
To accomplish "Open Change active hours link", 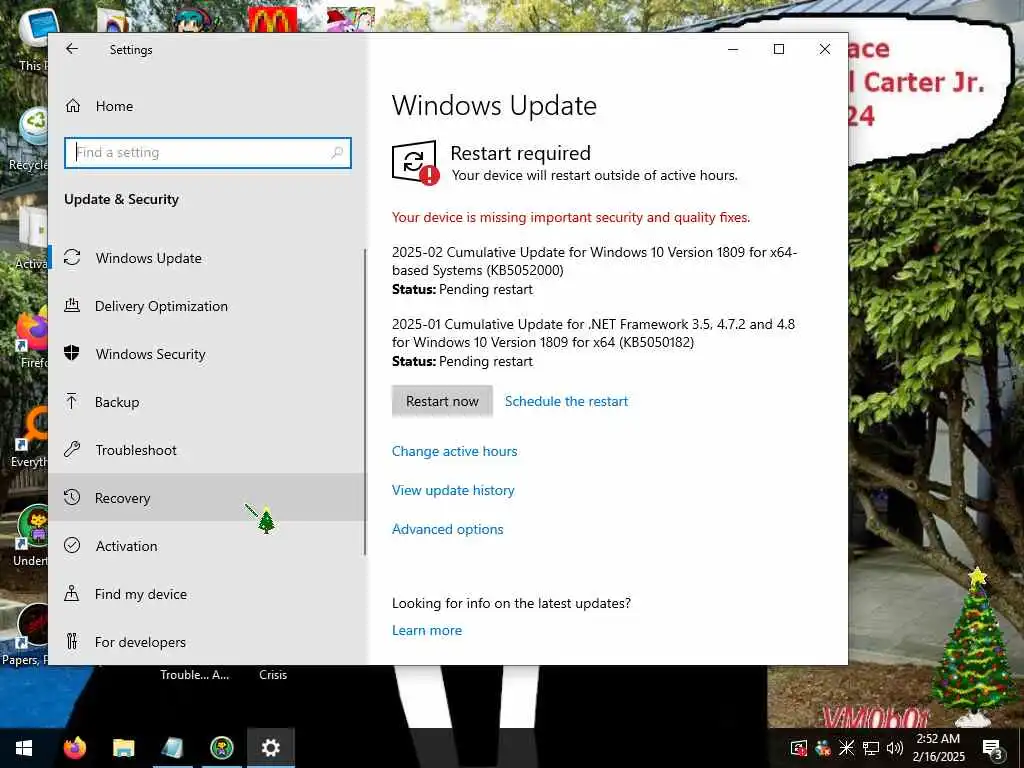I will click(x=455, y=451).
